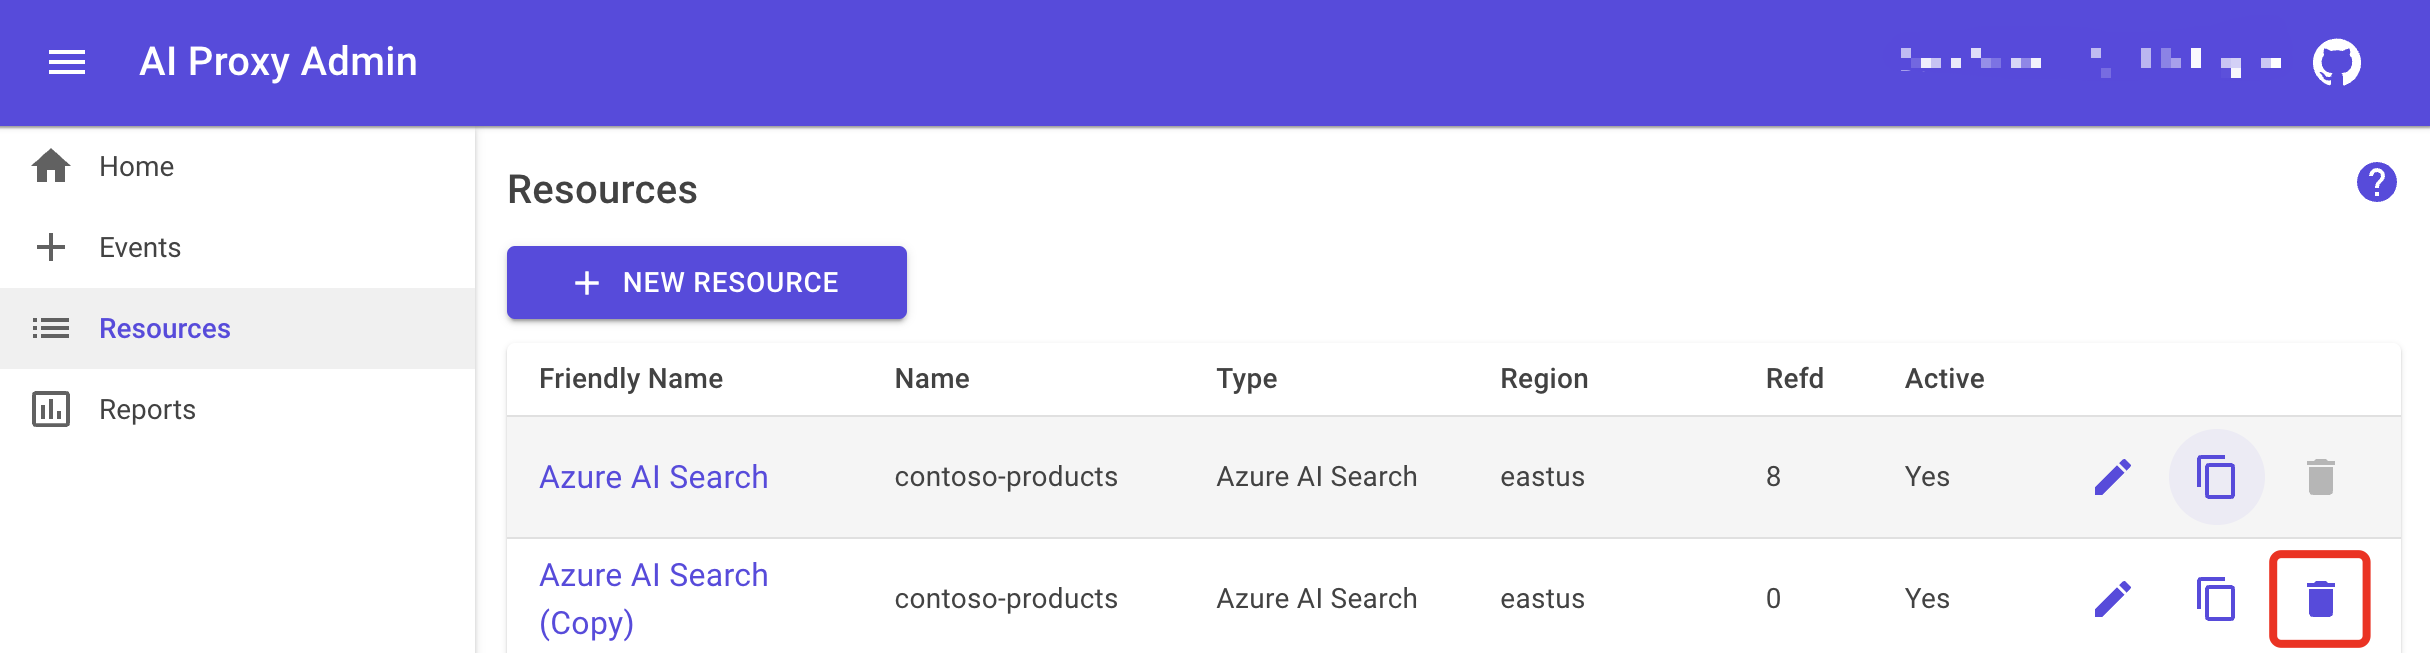Screen dimensions: 2430x653
Task: Click the AI Proxy Admin title
Action: pyautogui.click(x=278, y=62)
